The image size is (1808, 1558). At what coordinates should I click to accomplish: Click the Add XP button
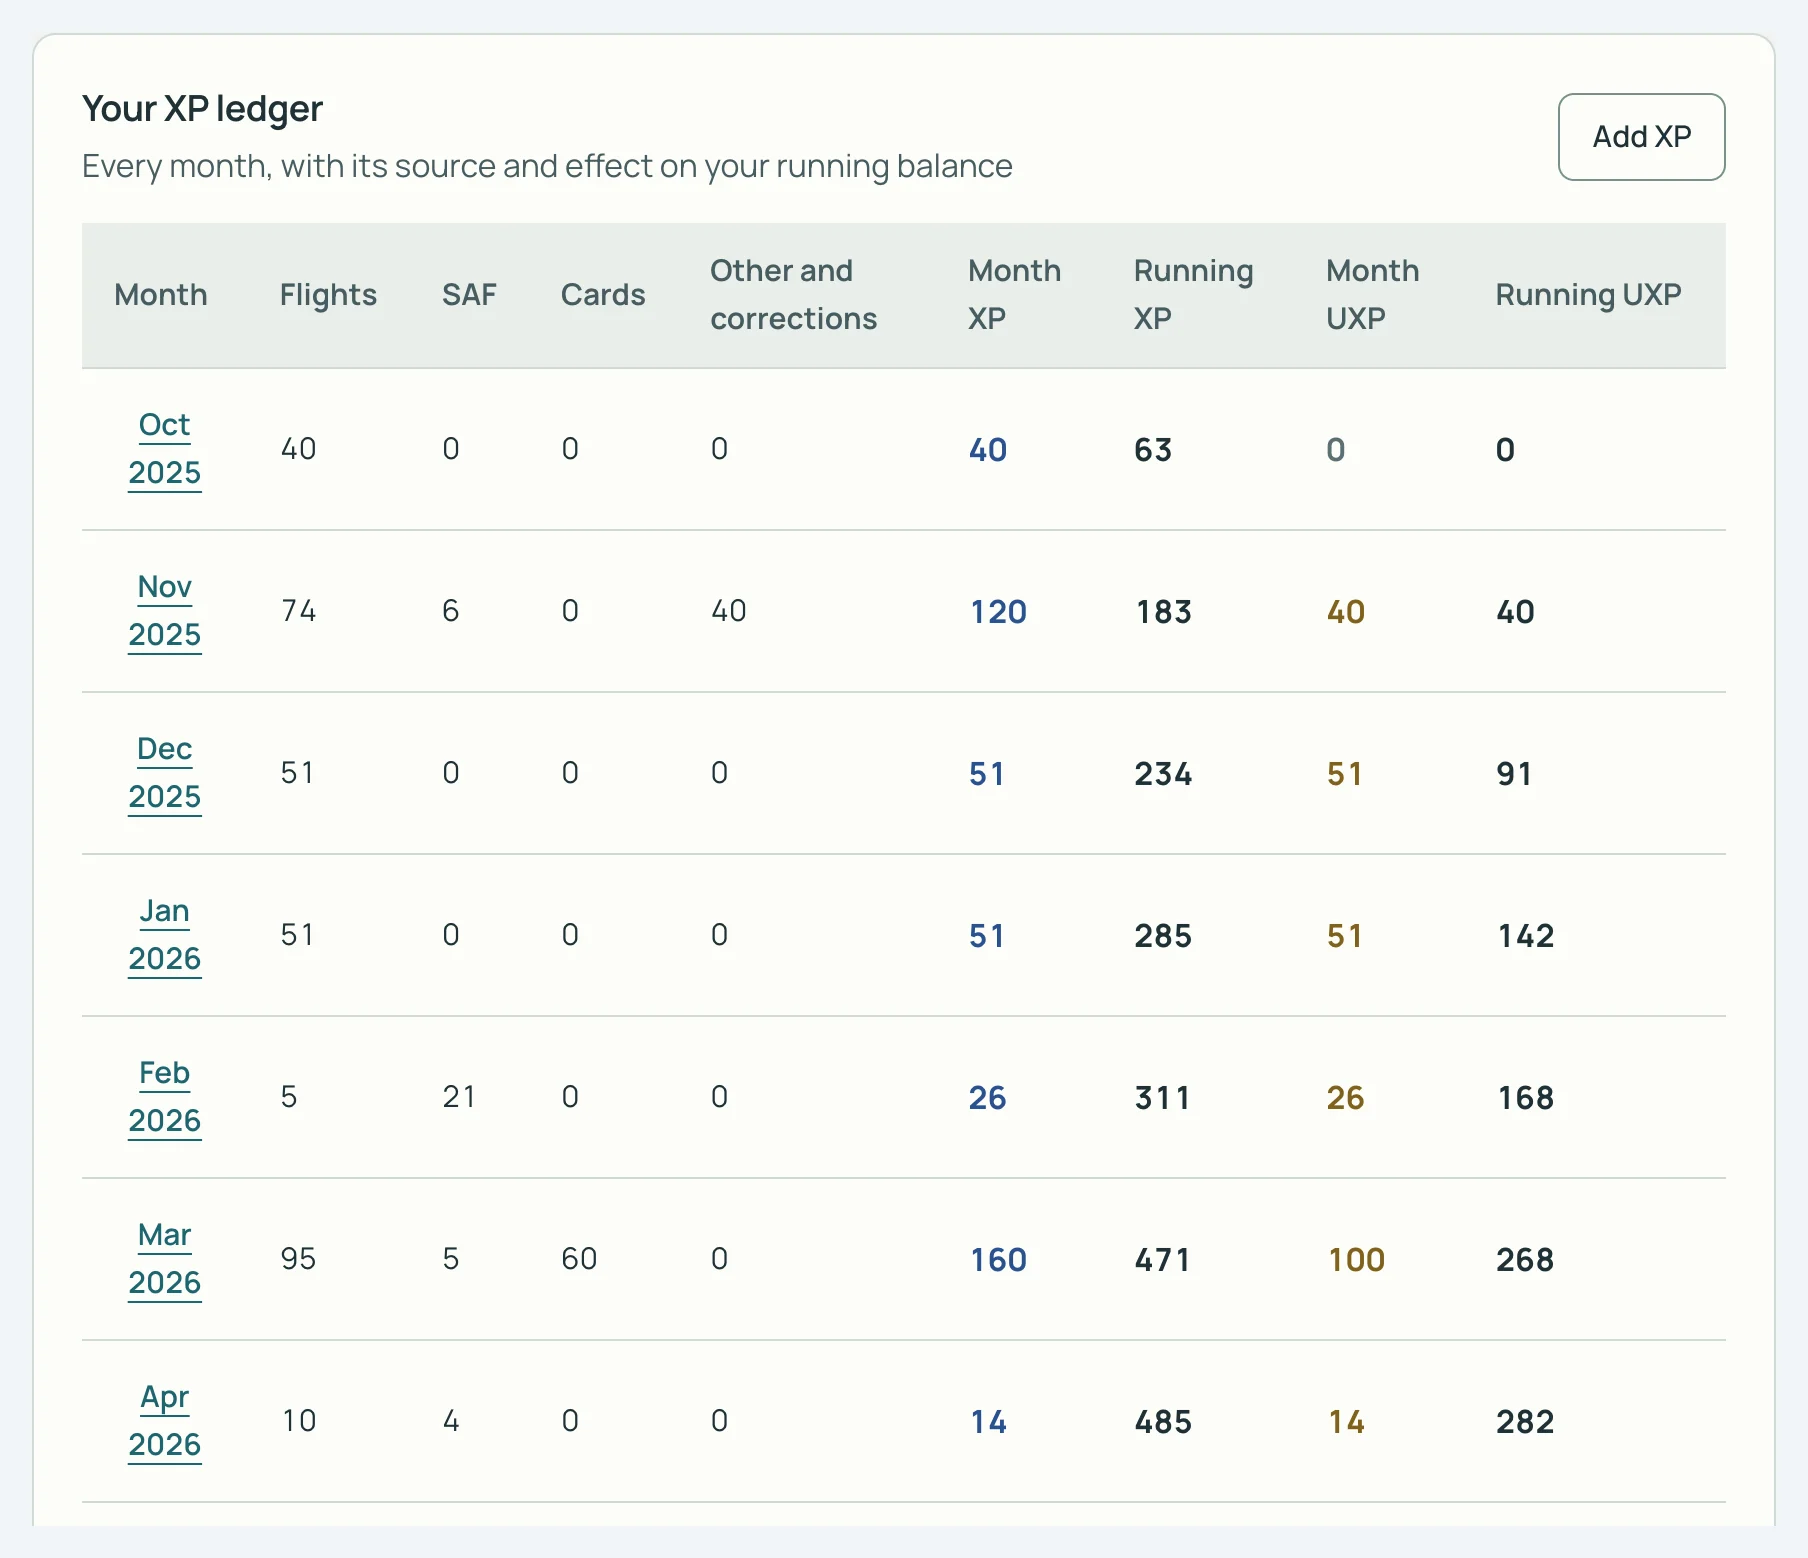pyautogui.click(x=1641, y=137)
